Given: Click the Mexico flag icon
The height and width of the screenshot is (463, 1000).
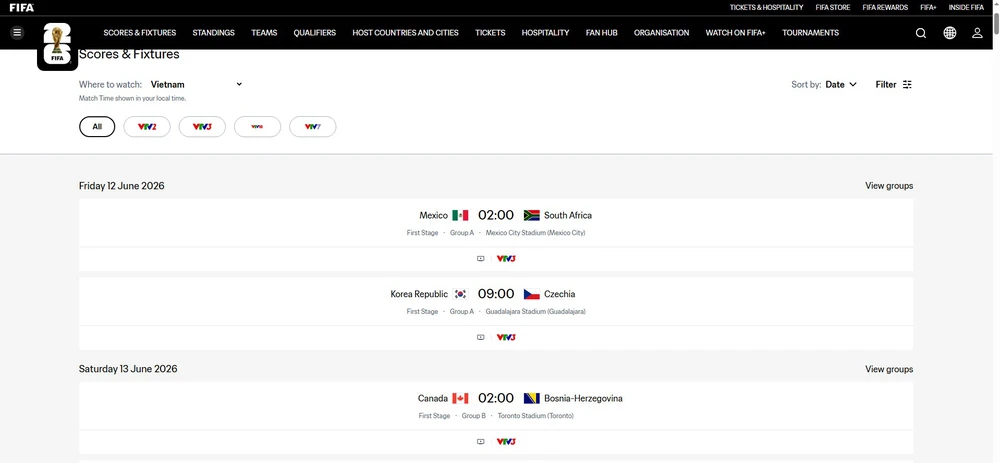Looking at the screenshot, I should click(x=460, y=215).
